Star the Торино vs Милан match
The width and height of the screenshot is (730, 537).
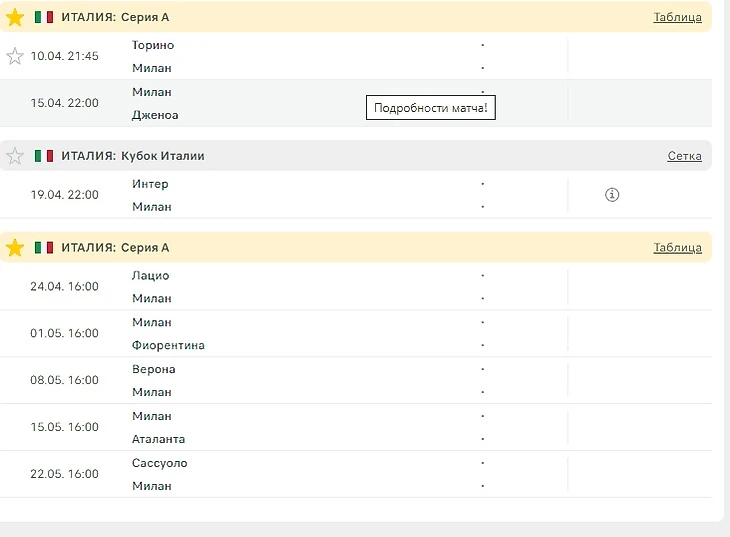click(15, 56)
